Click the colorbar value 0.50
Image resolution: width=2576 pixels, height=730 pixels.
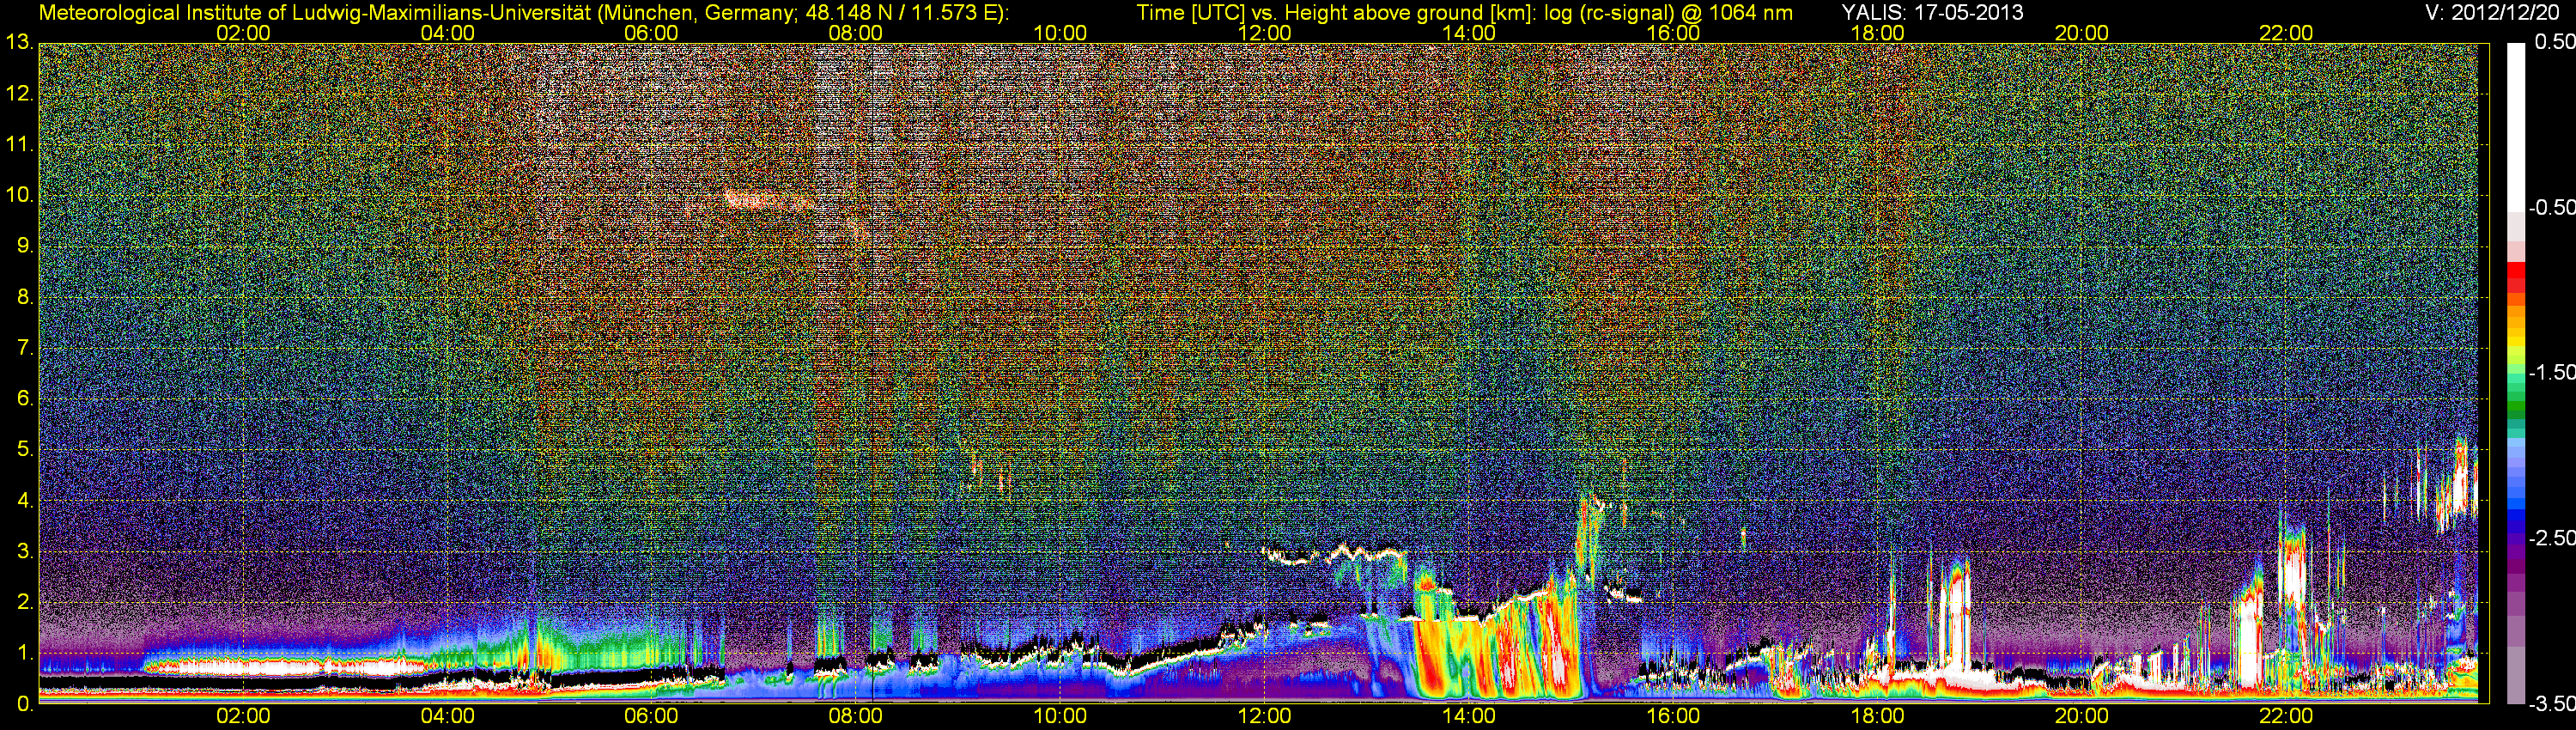pyautogui.click(x=2555, y=42)
